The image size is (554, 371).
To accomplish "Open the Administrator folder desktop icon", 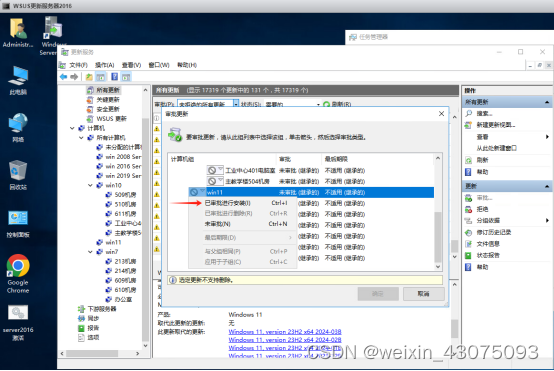I will click(x=18, y=33).
